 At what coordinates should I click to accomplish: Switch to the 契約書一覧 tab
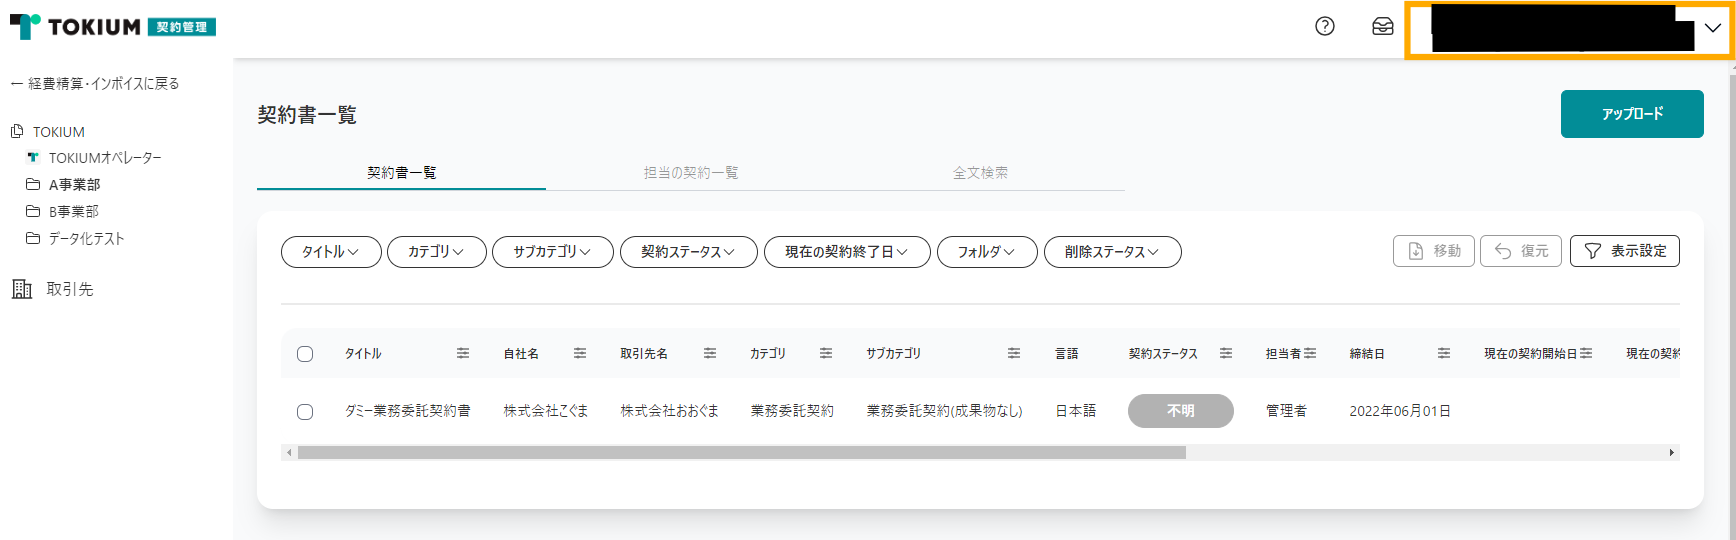[x=401, y=173]
